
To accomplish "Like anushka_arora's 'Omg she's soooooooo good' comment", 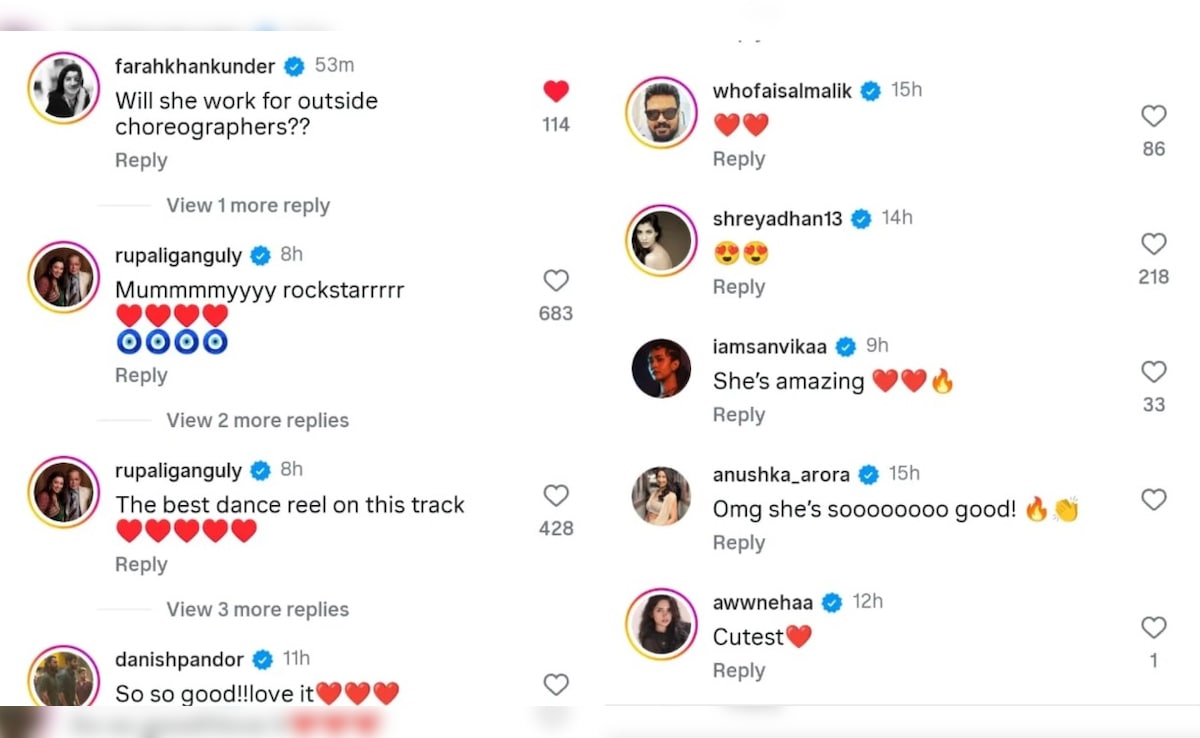I will [x=1154, y=500].
